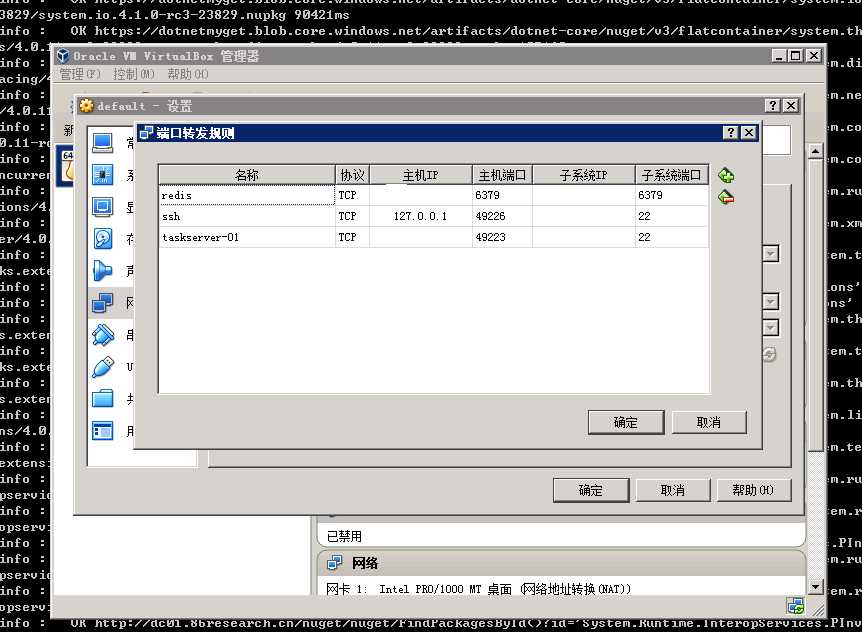The image size is (862, 632).
Task: Click 取消 in port forwarding dialog
Action: coord(709,422)
